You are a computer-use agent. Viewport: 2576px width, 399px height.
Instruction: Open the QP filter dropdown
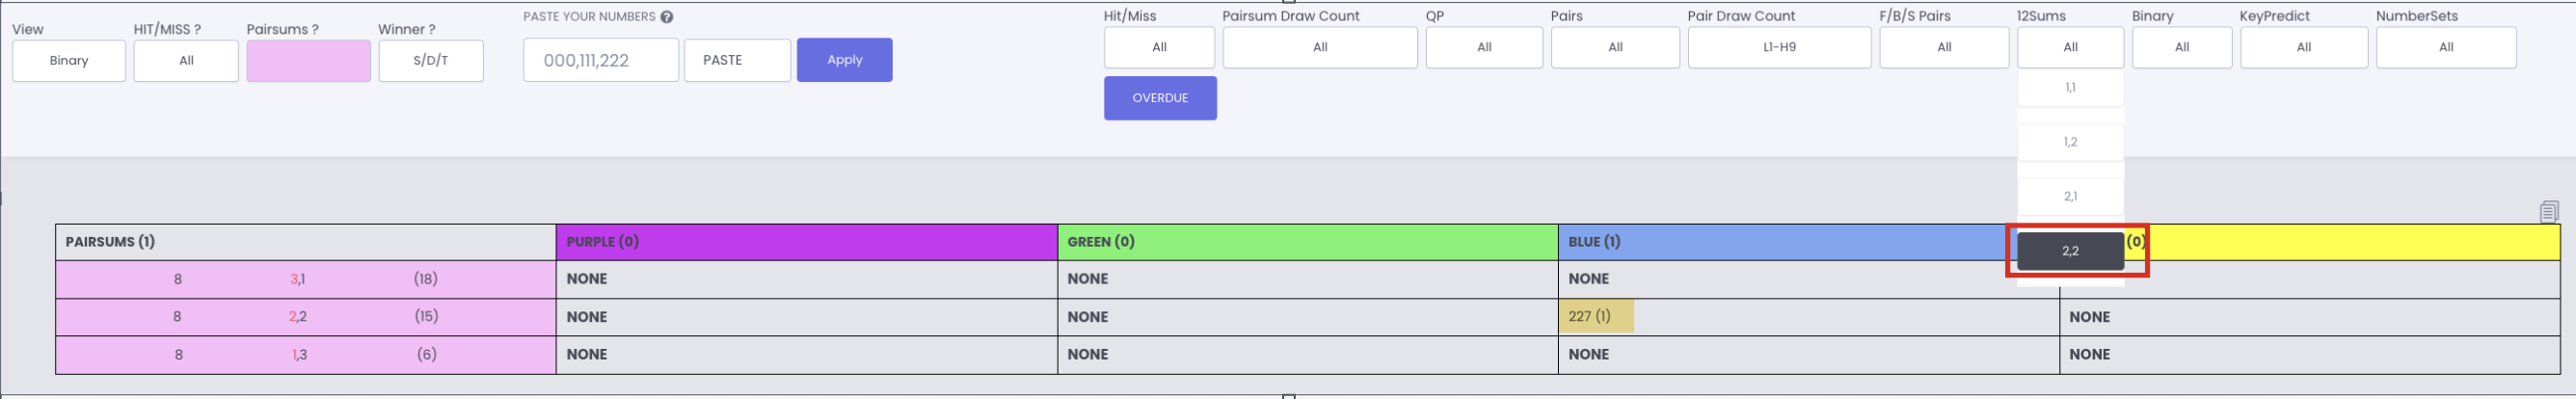[x=1484, y=47]
